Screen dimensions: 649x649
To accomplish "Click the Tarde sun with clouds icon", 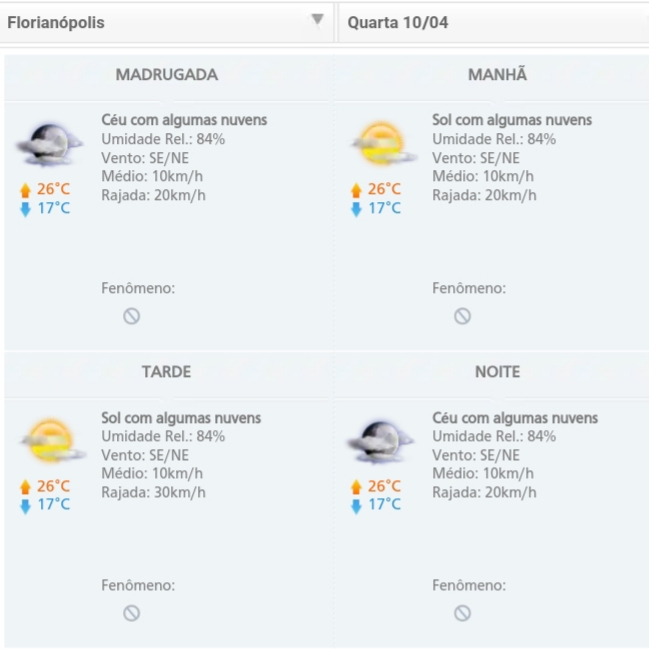I will pyautogui.click(x=48, y=442).
